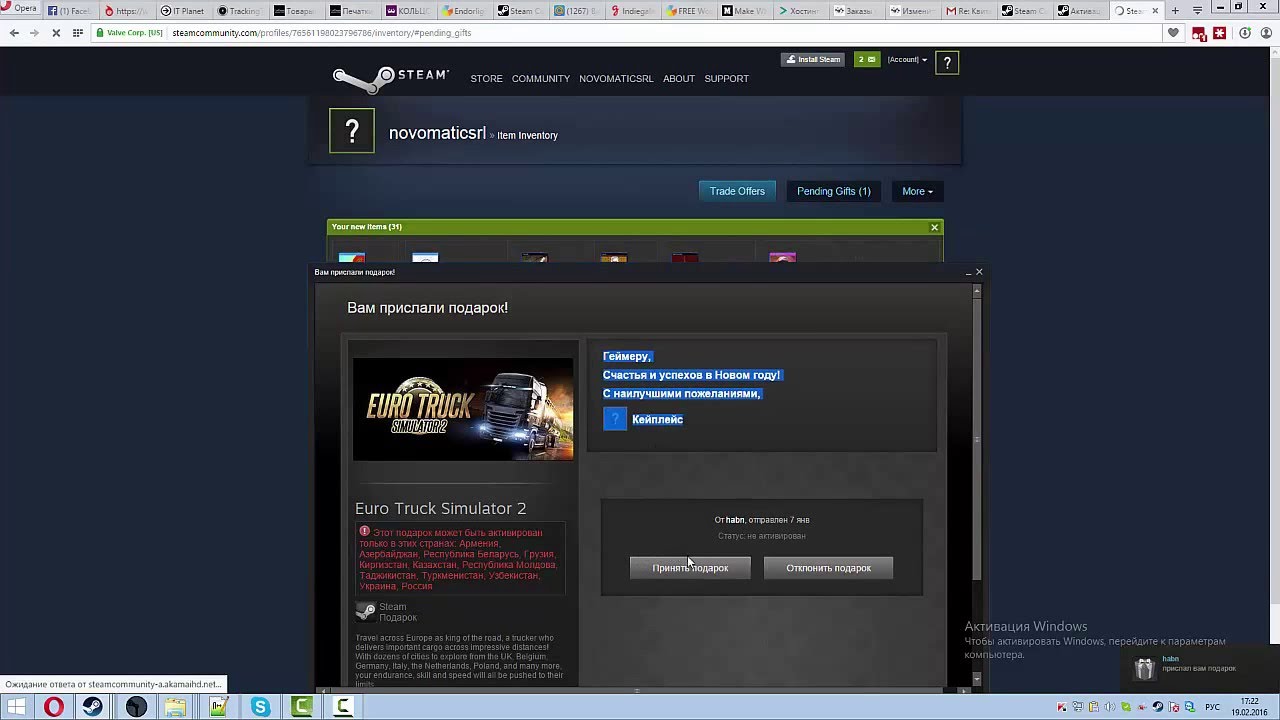Expand the Account dropdown
1280x720 pixels.
(907, 60)
